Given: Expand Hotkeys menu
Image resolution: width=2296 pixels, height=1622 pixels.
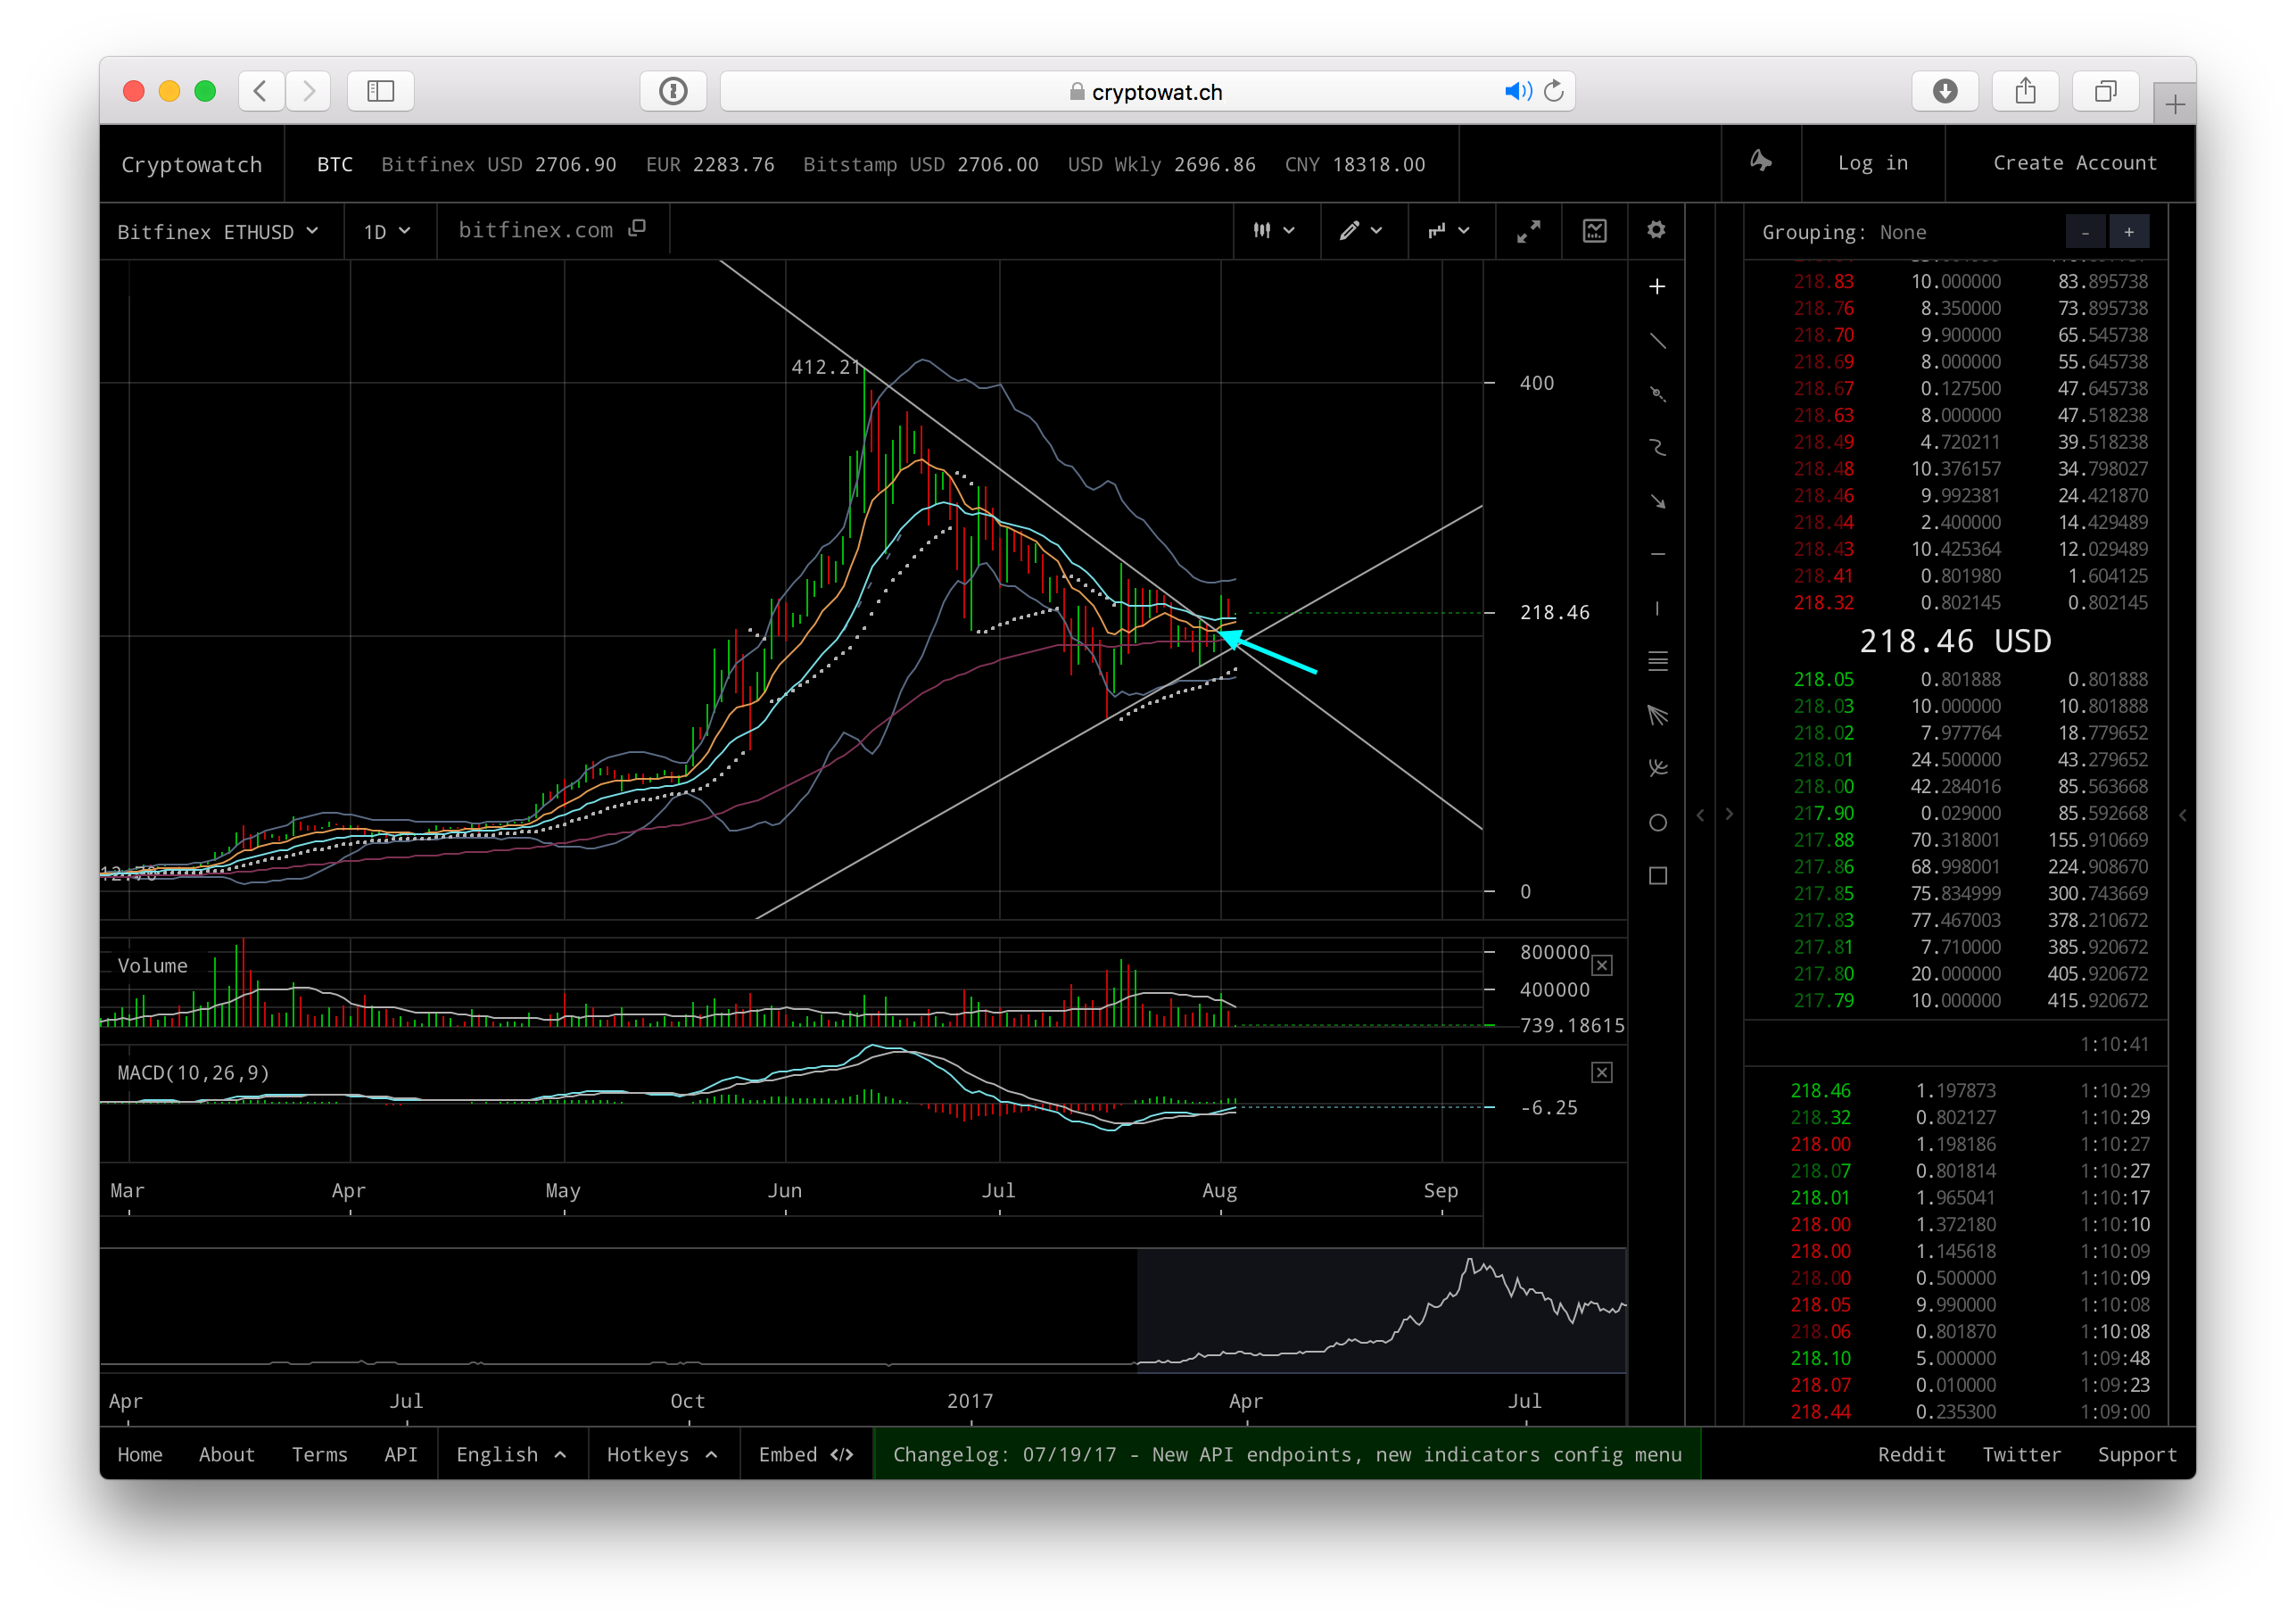Looking at the screenshot, I should pyautogui.click(x=662, y=1454).
